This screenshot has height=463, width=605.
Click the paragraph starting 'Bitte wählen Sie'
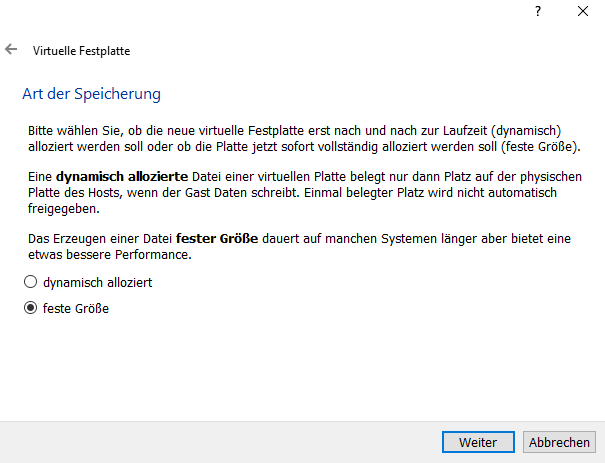(304, 139)
